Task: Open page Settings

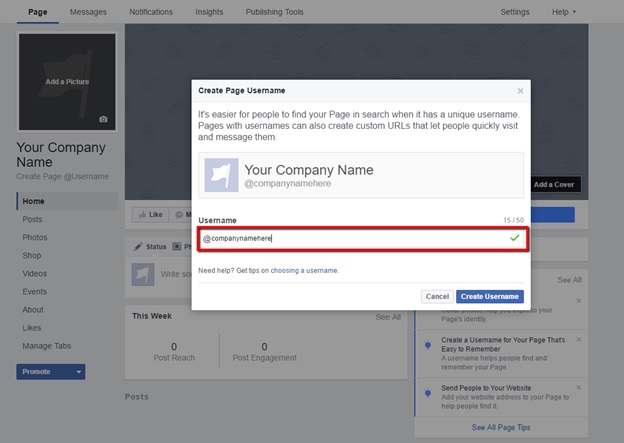Action: pyautogui.click(x=515, y=12)
